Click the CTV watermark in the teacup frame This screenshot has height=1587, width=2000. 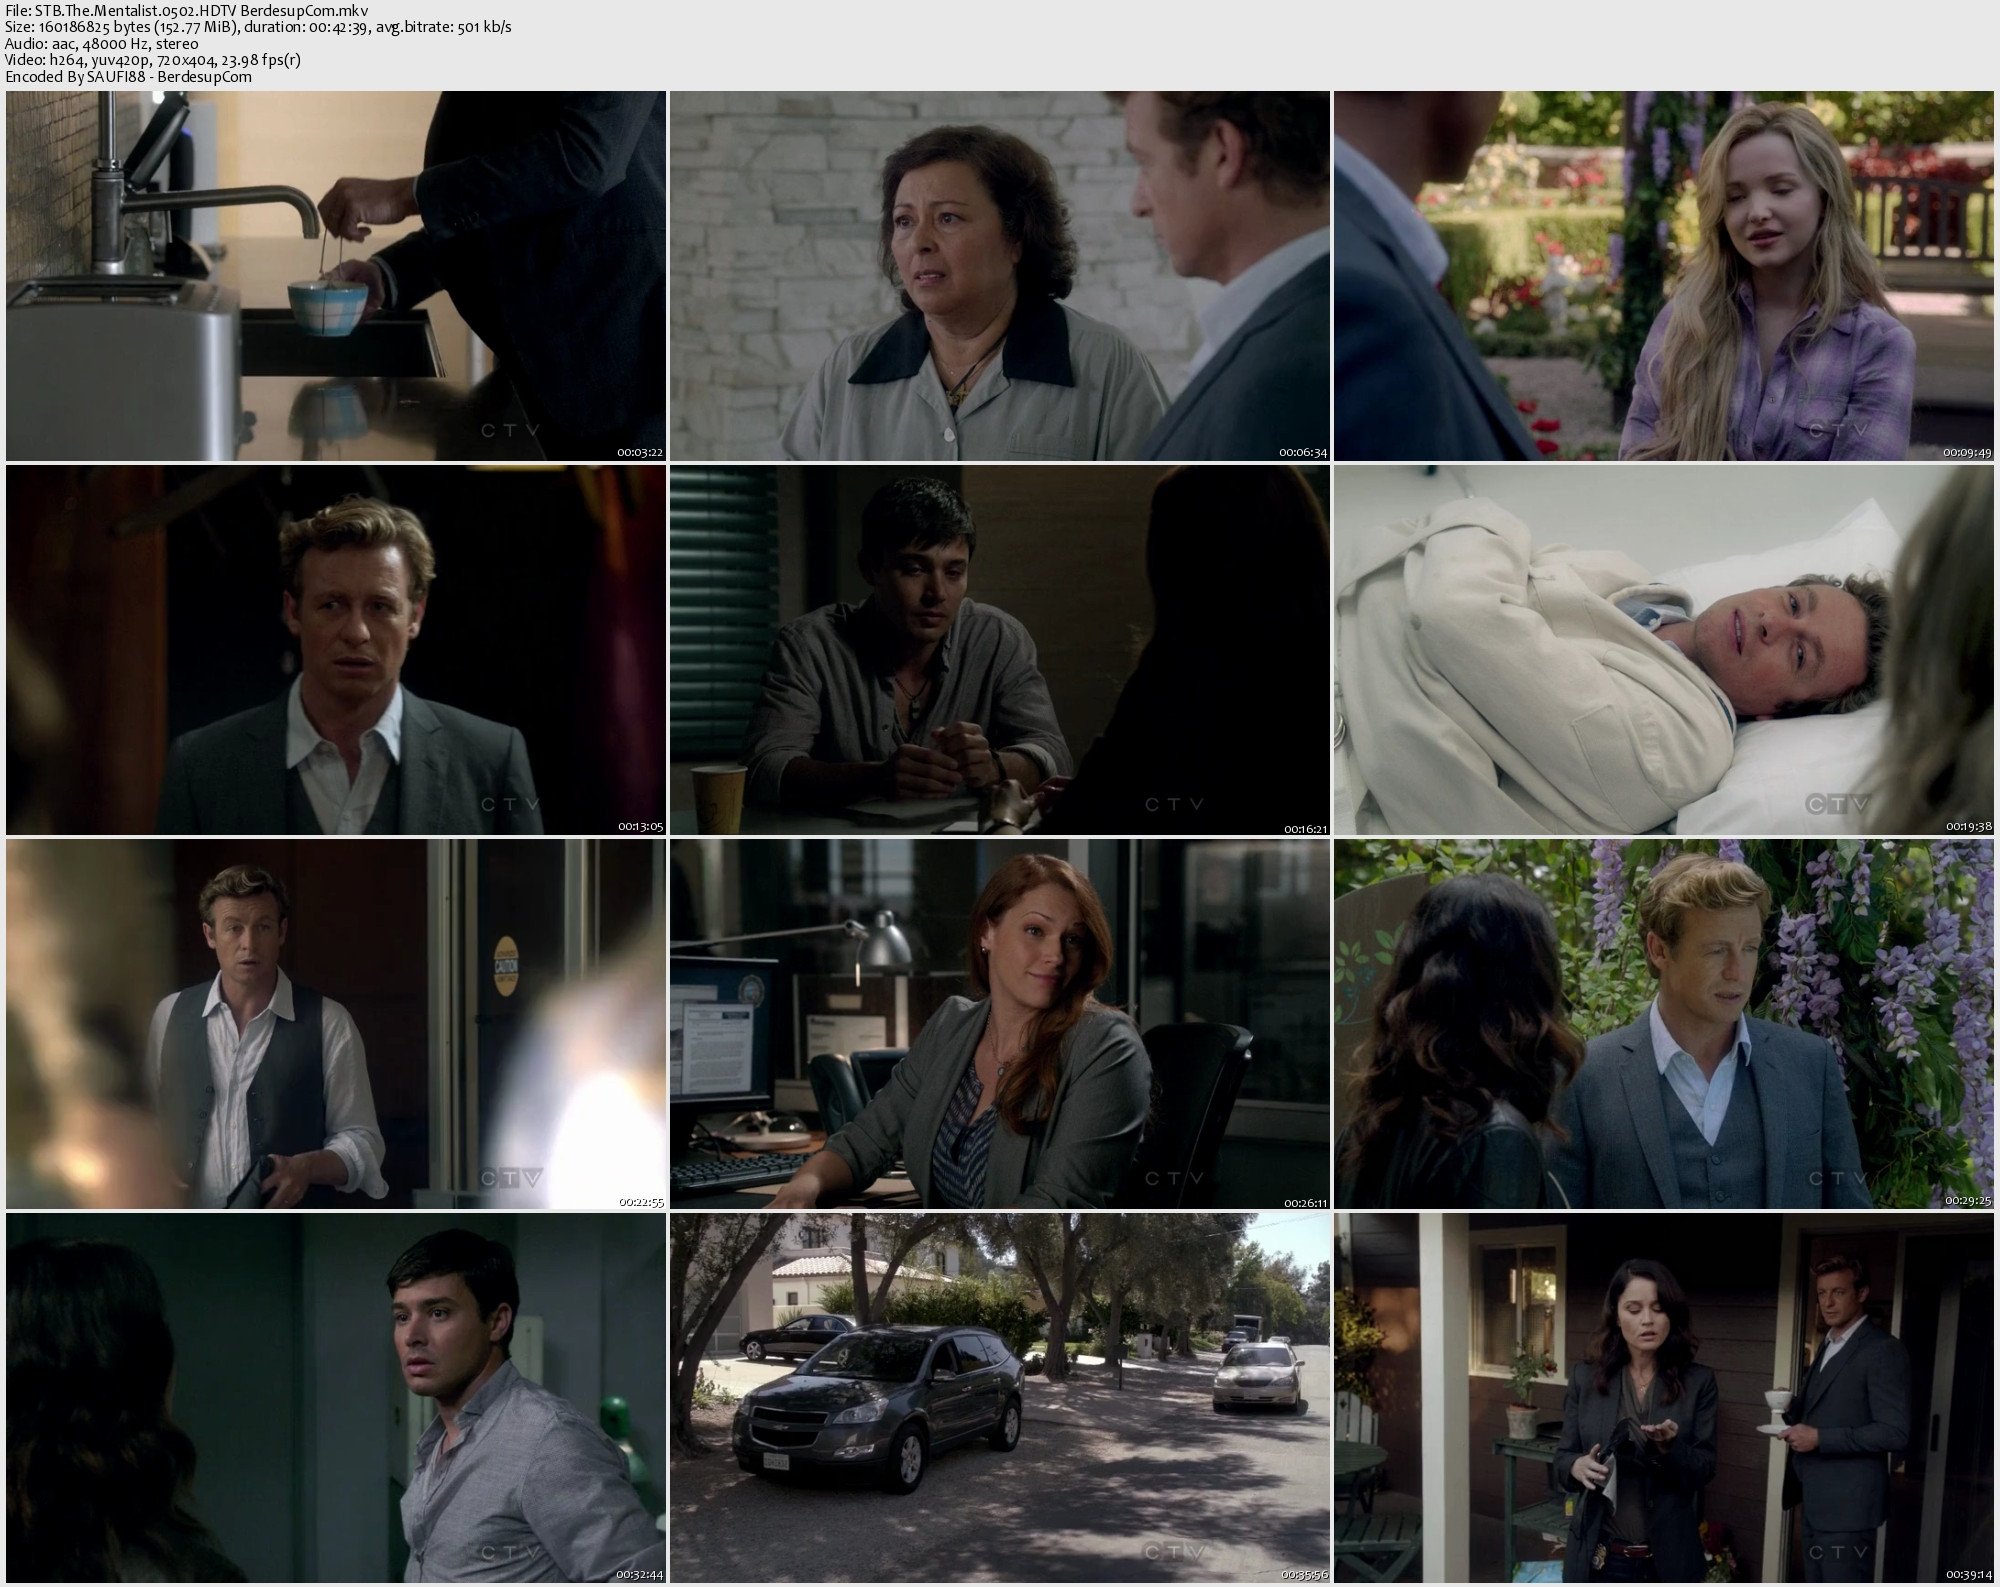click(510, 430)
